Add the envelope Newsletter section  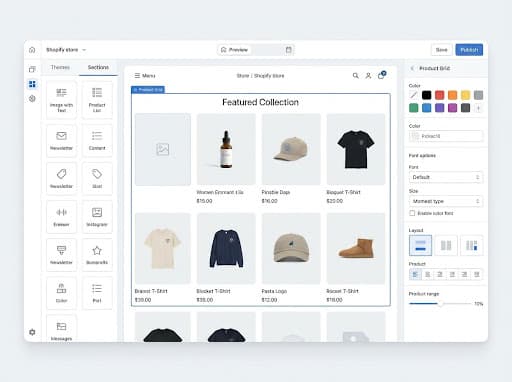[61, 141]
